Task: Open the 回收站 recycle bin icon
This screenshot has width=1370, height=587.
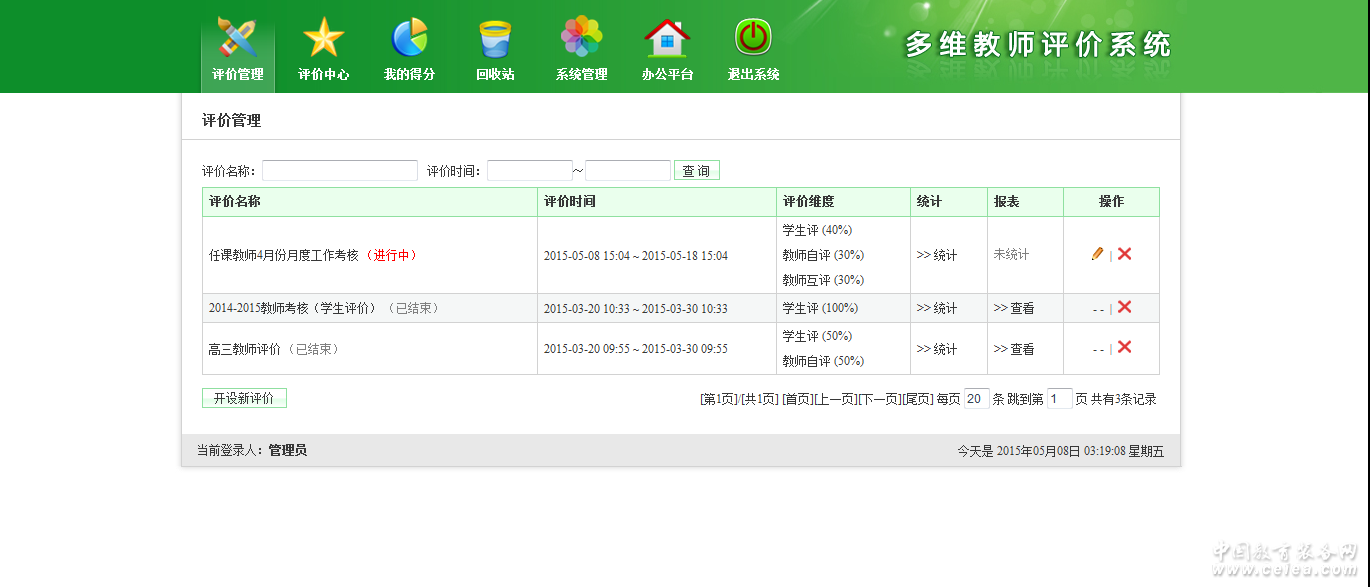Action: [x=495, y=39]
